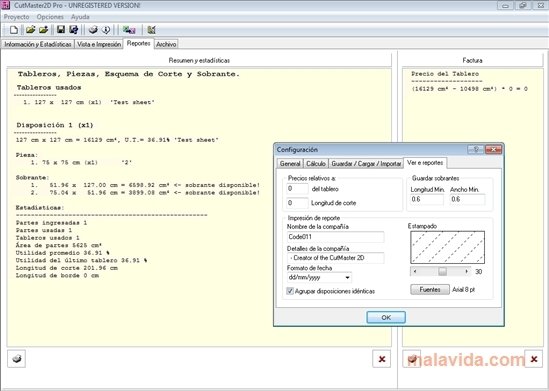This screenshot has height=391, width=549.
Task: Click the 'Longitud de corte 201.96 cm' line
Action: pos(67,268)
